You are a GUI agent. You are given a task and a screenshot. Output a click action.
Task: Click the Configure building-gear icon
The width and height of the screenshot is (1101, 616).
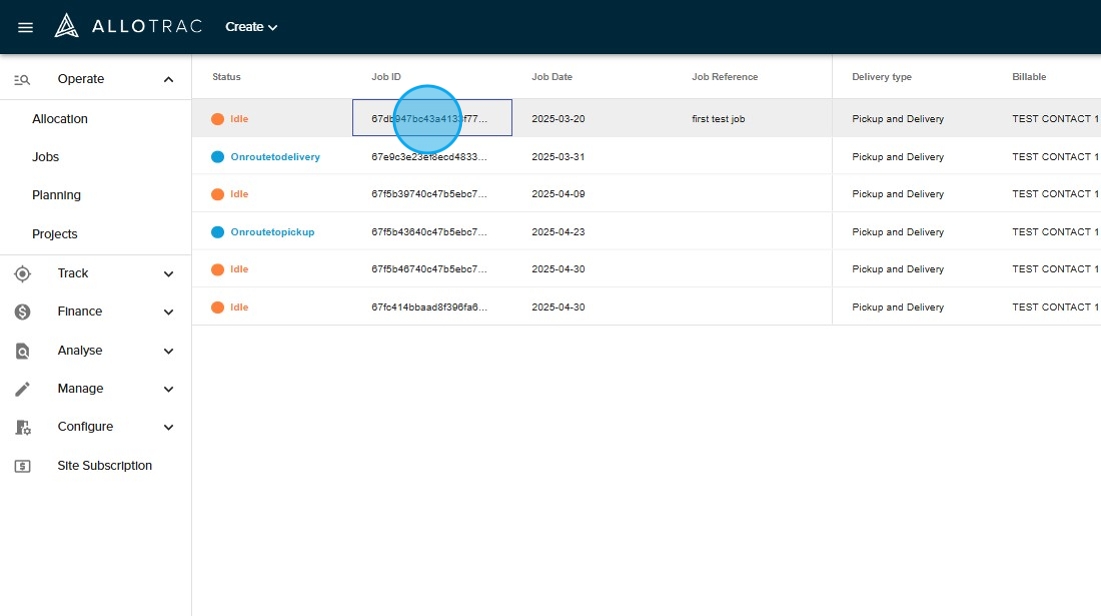pos(22,427)
